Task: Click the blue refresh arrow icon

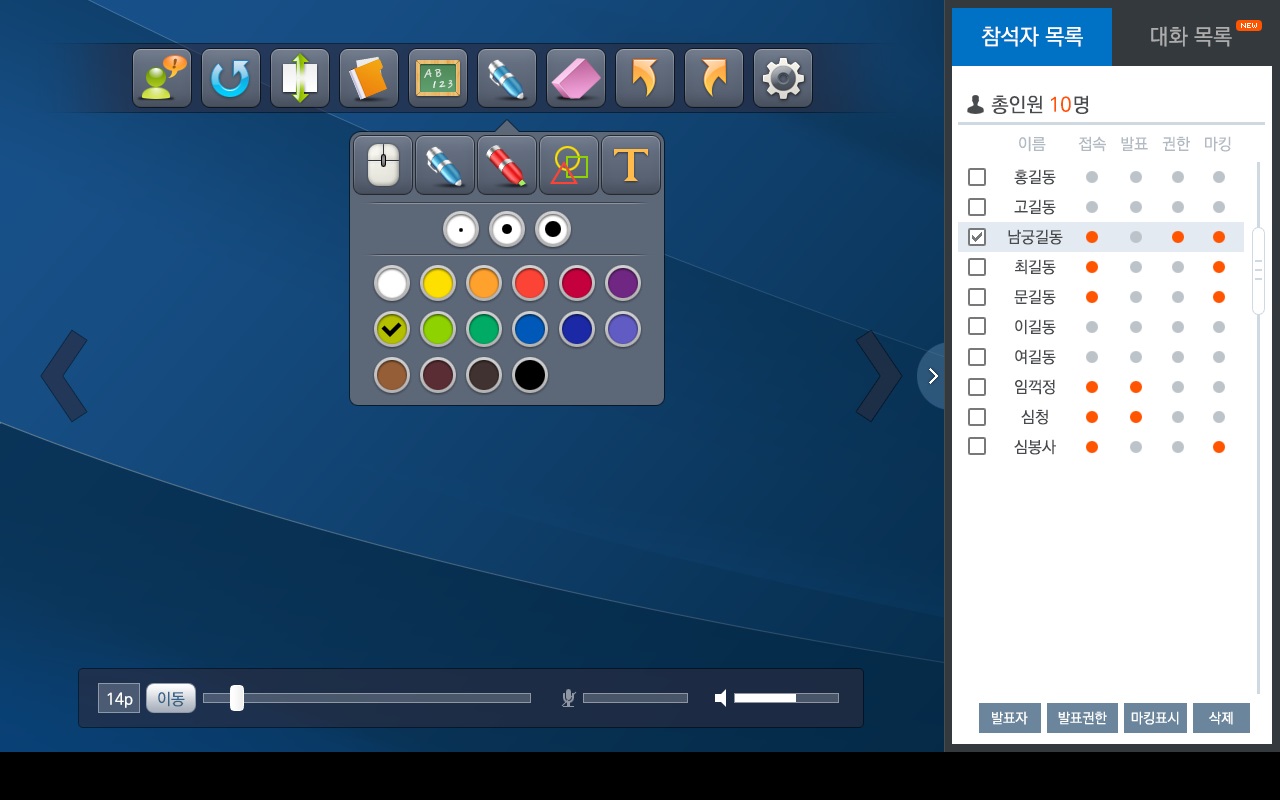Action: point(231,78)
